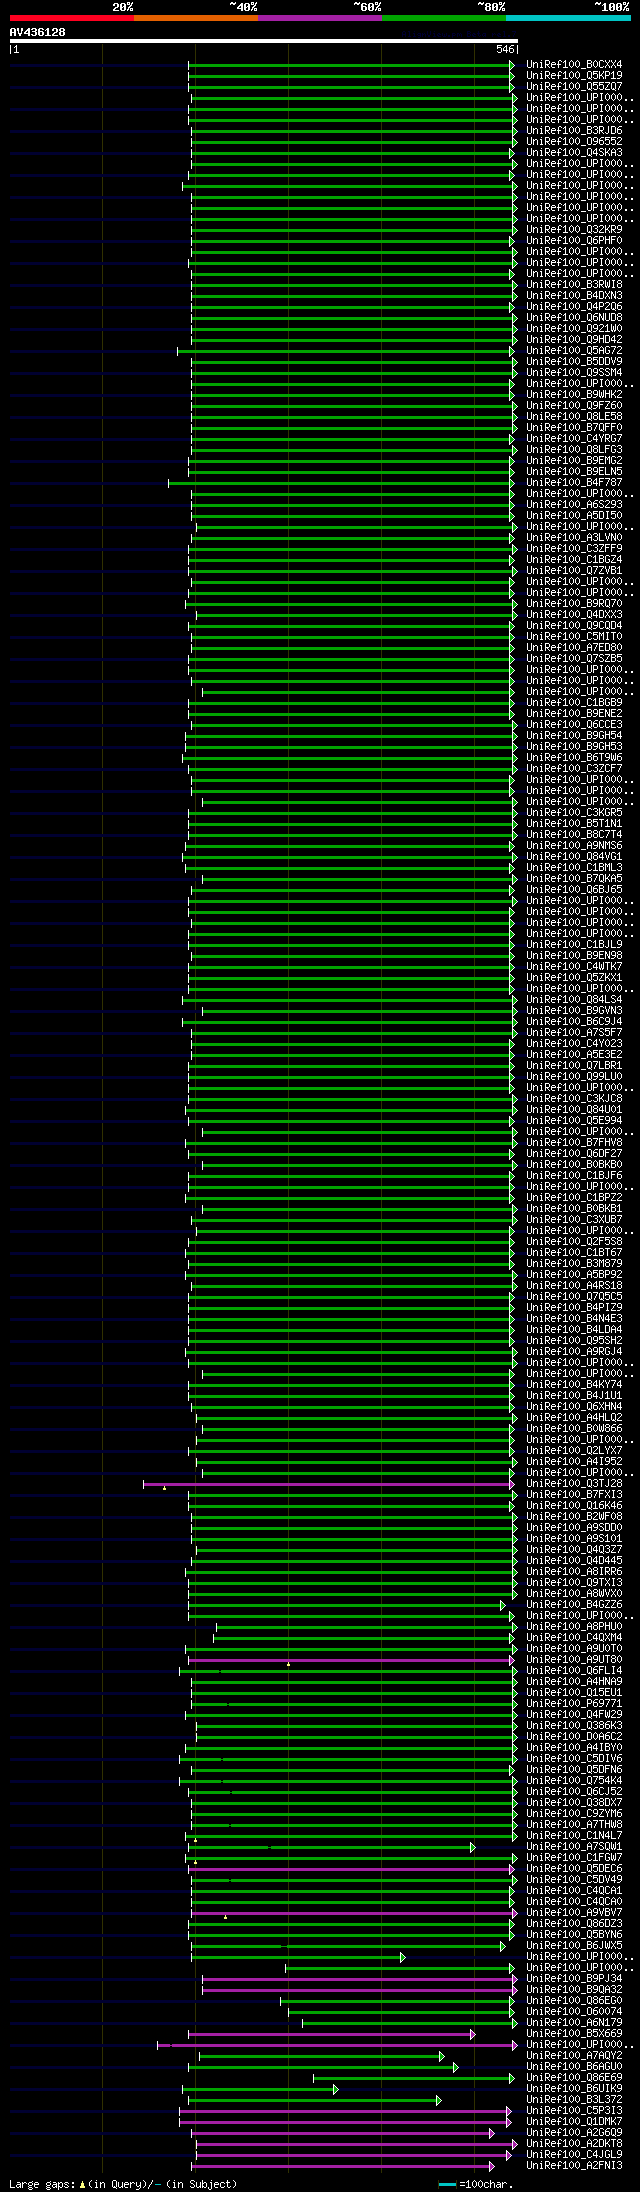Select the UniRef100_A2DKT8 label

click(574, 2144)
